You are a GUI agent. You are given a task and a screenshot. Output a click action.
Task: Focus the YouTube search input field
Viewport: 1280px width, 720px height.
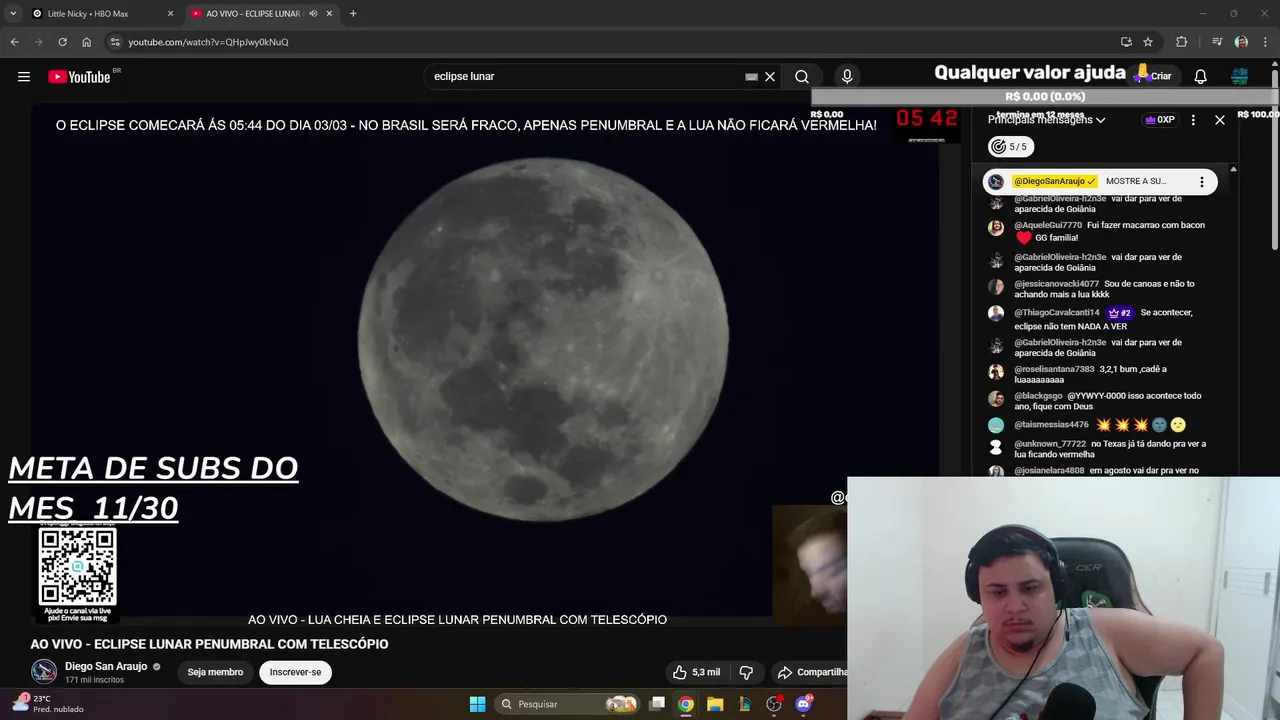coord(587,76)
